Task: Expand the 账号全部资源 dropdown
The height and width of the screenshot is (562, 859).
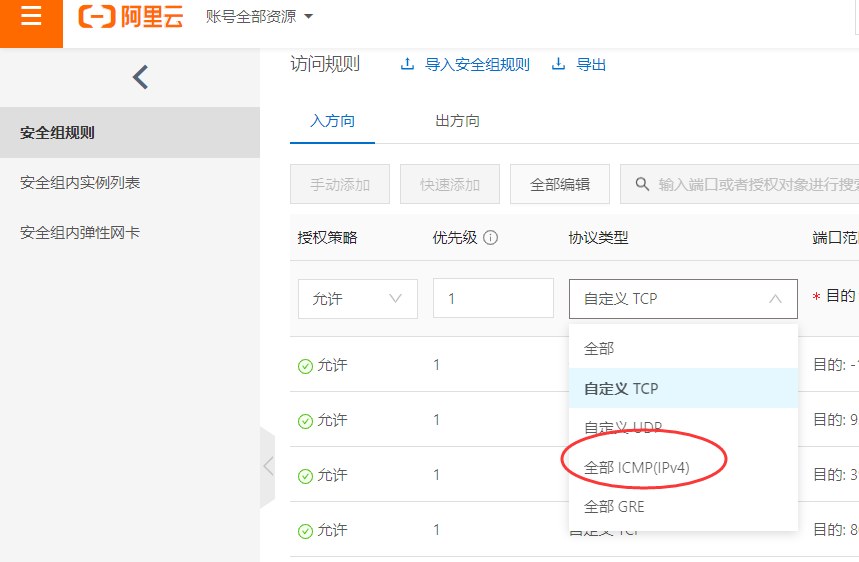Action: pyautogui.click(x=308, y=17)
